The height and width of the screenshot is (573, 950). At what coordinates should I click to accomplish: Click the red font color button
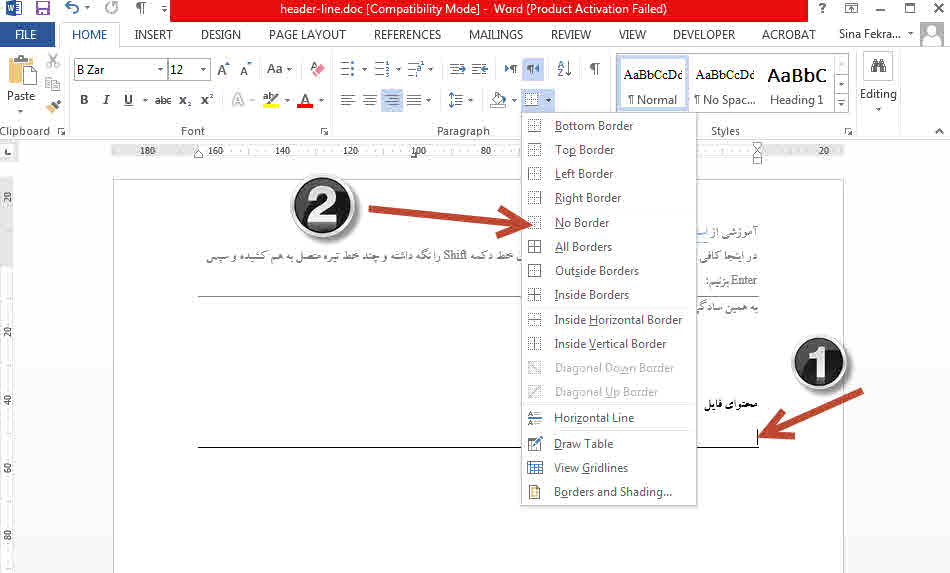point(304,100)
